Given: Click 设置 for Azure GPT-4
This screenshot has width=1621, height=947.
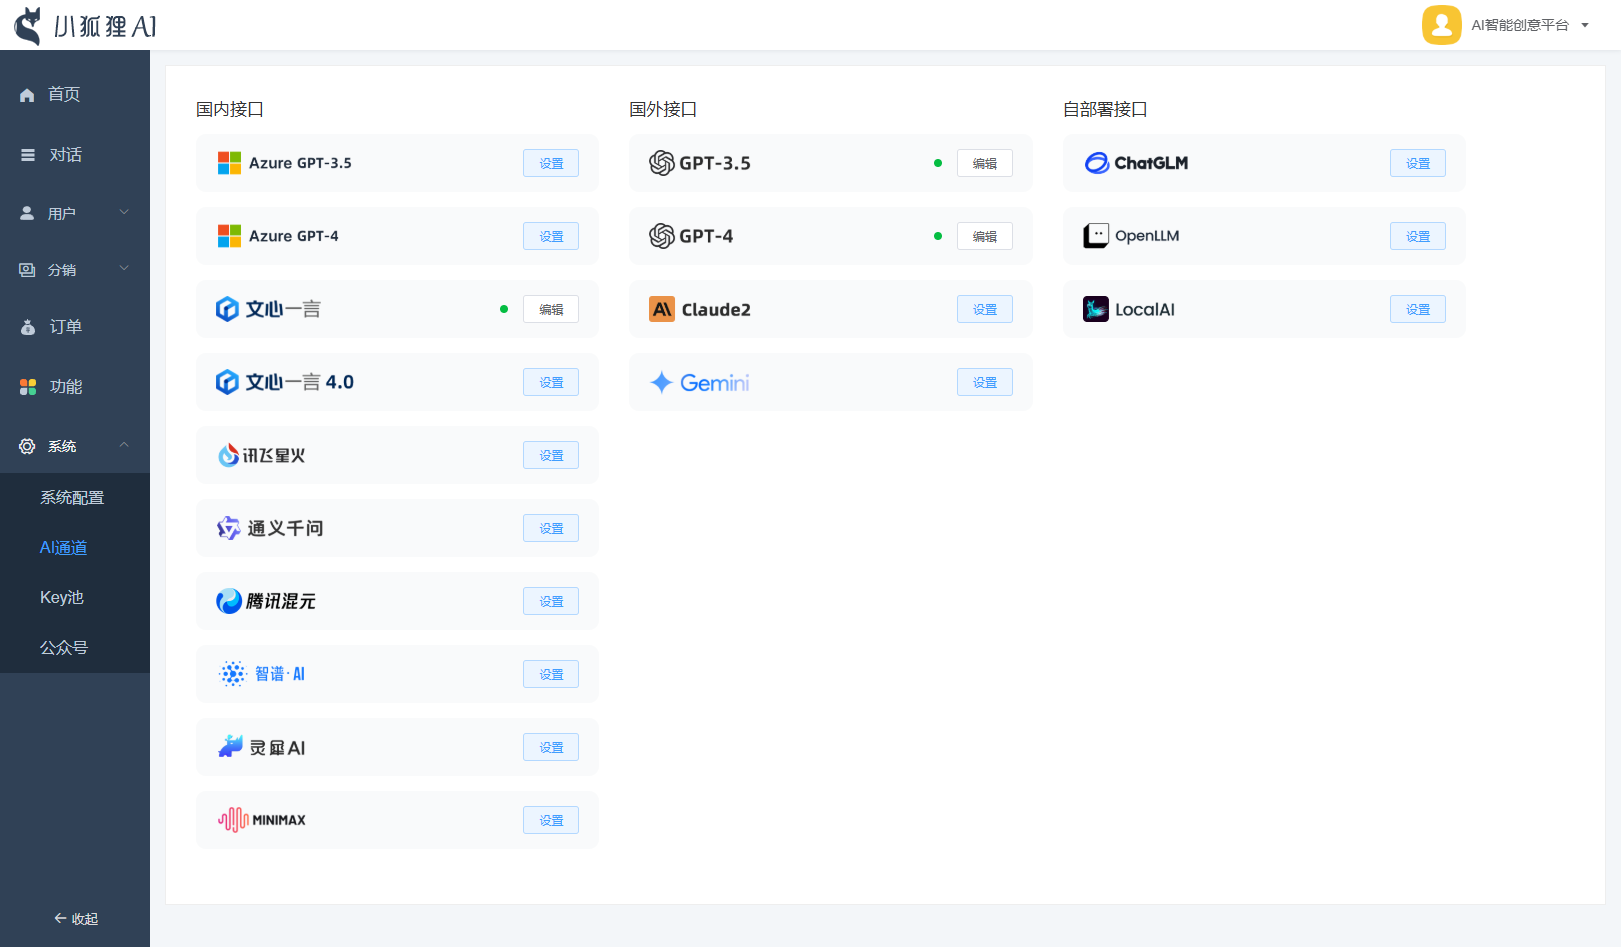Looking at the screenshot, I should [551, 236].
